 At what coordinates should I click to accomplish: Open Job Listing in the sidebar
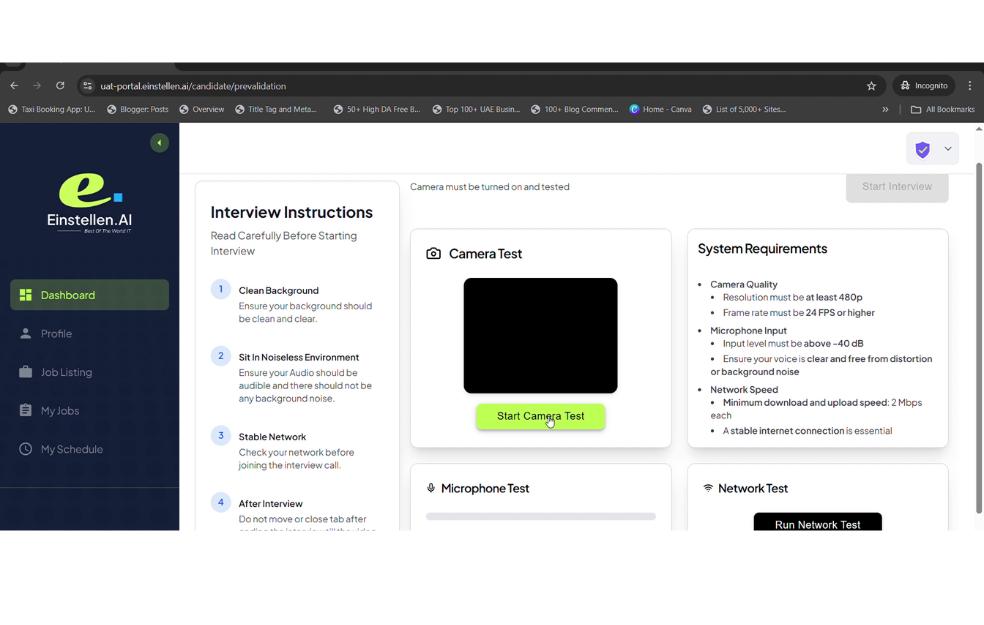pos(66,372)
